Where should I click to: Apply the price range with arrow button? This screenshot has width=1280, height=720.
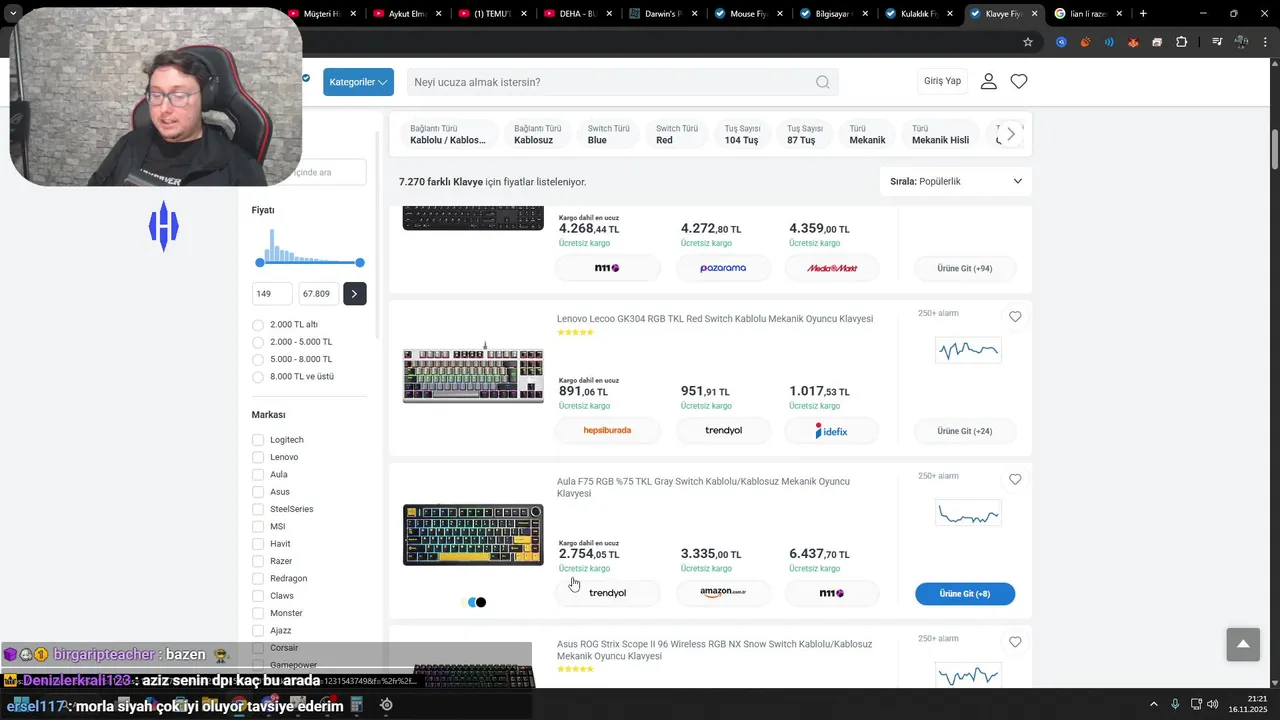(x=355, y=294)
